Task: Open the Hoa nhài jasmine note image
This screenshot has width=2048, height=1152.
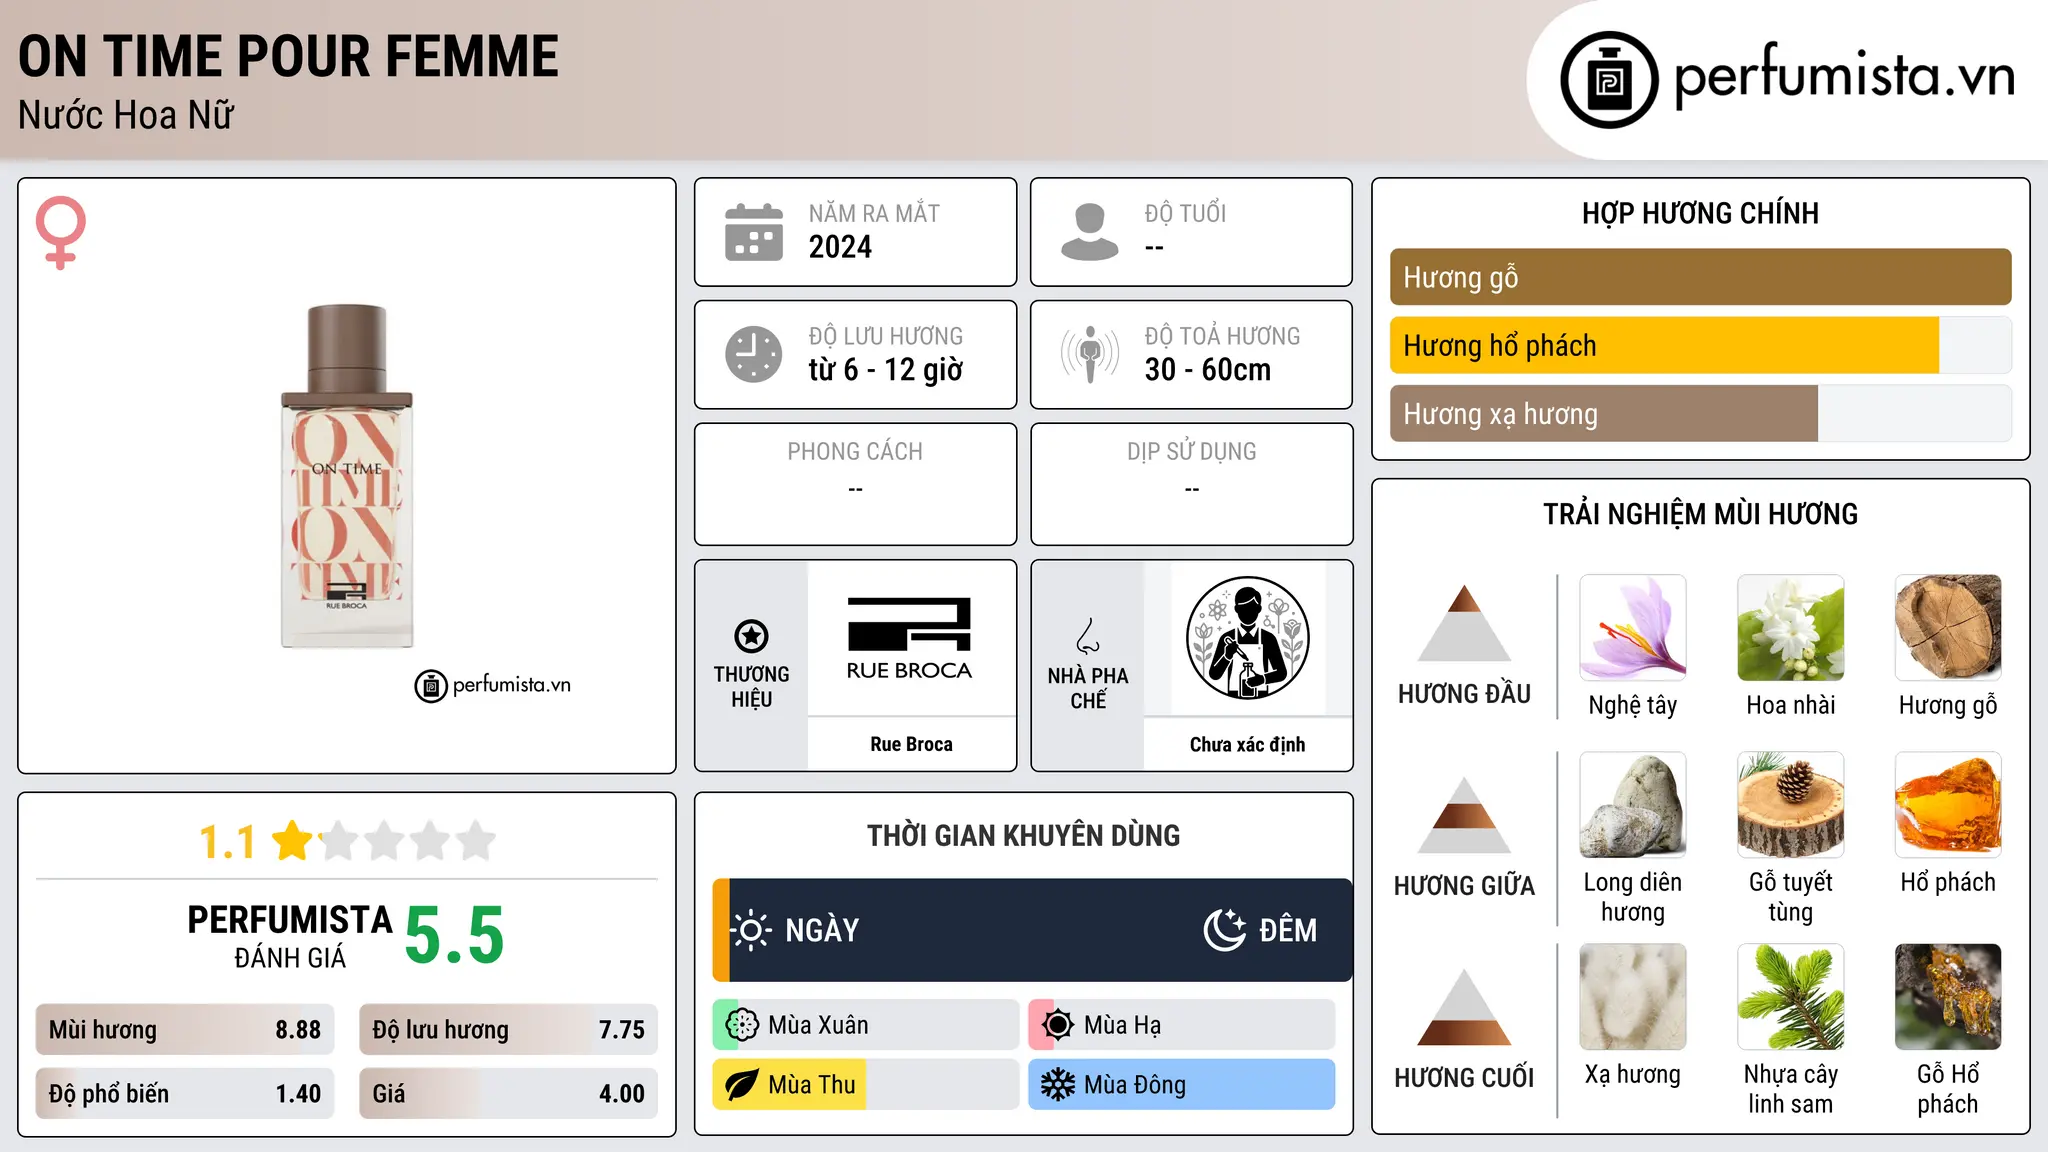Action: pyautogui.click(x=1791, y=628)
